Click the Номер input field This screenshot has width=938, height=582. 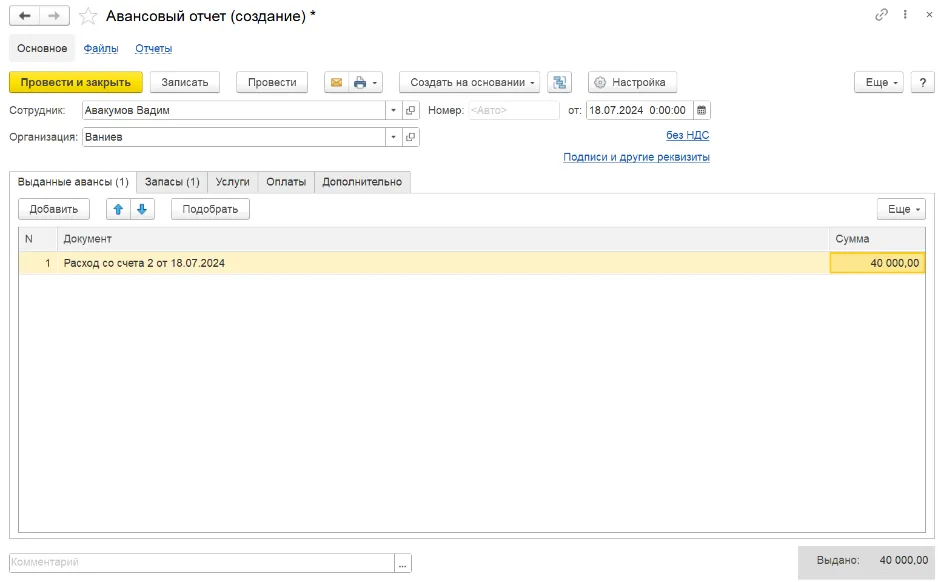(514, 110)
